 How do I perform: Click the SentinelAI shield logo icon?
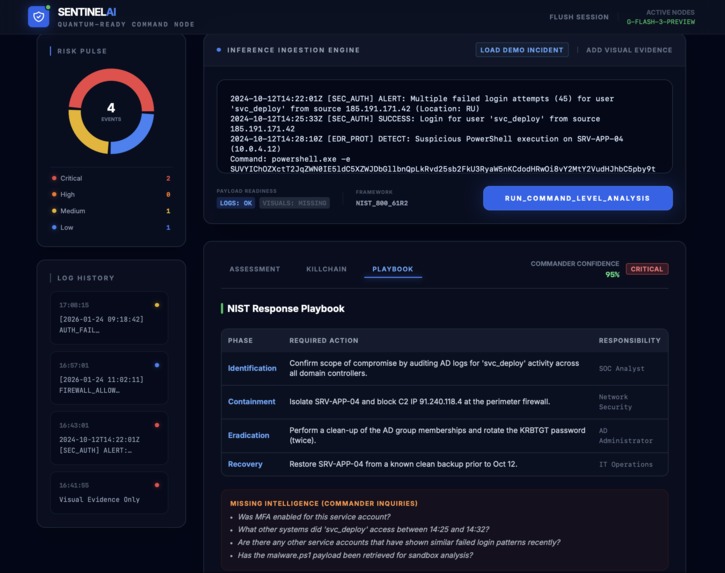click(x=38, y=17)
